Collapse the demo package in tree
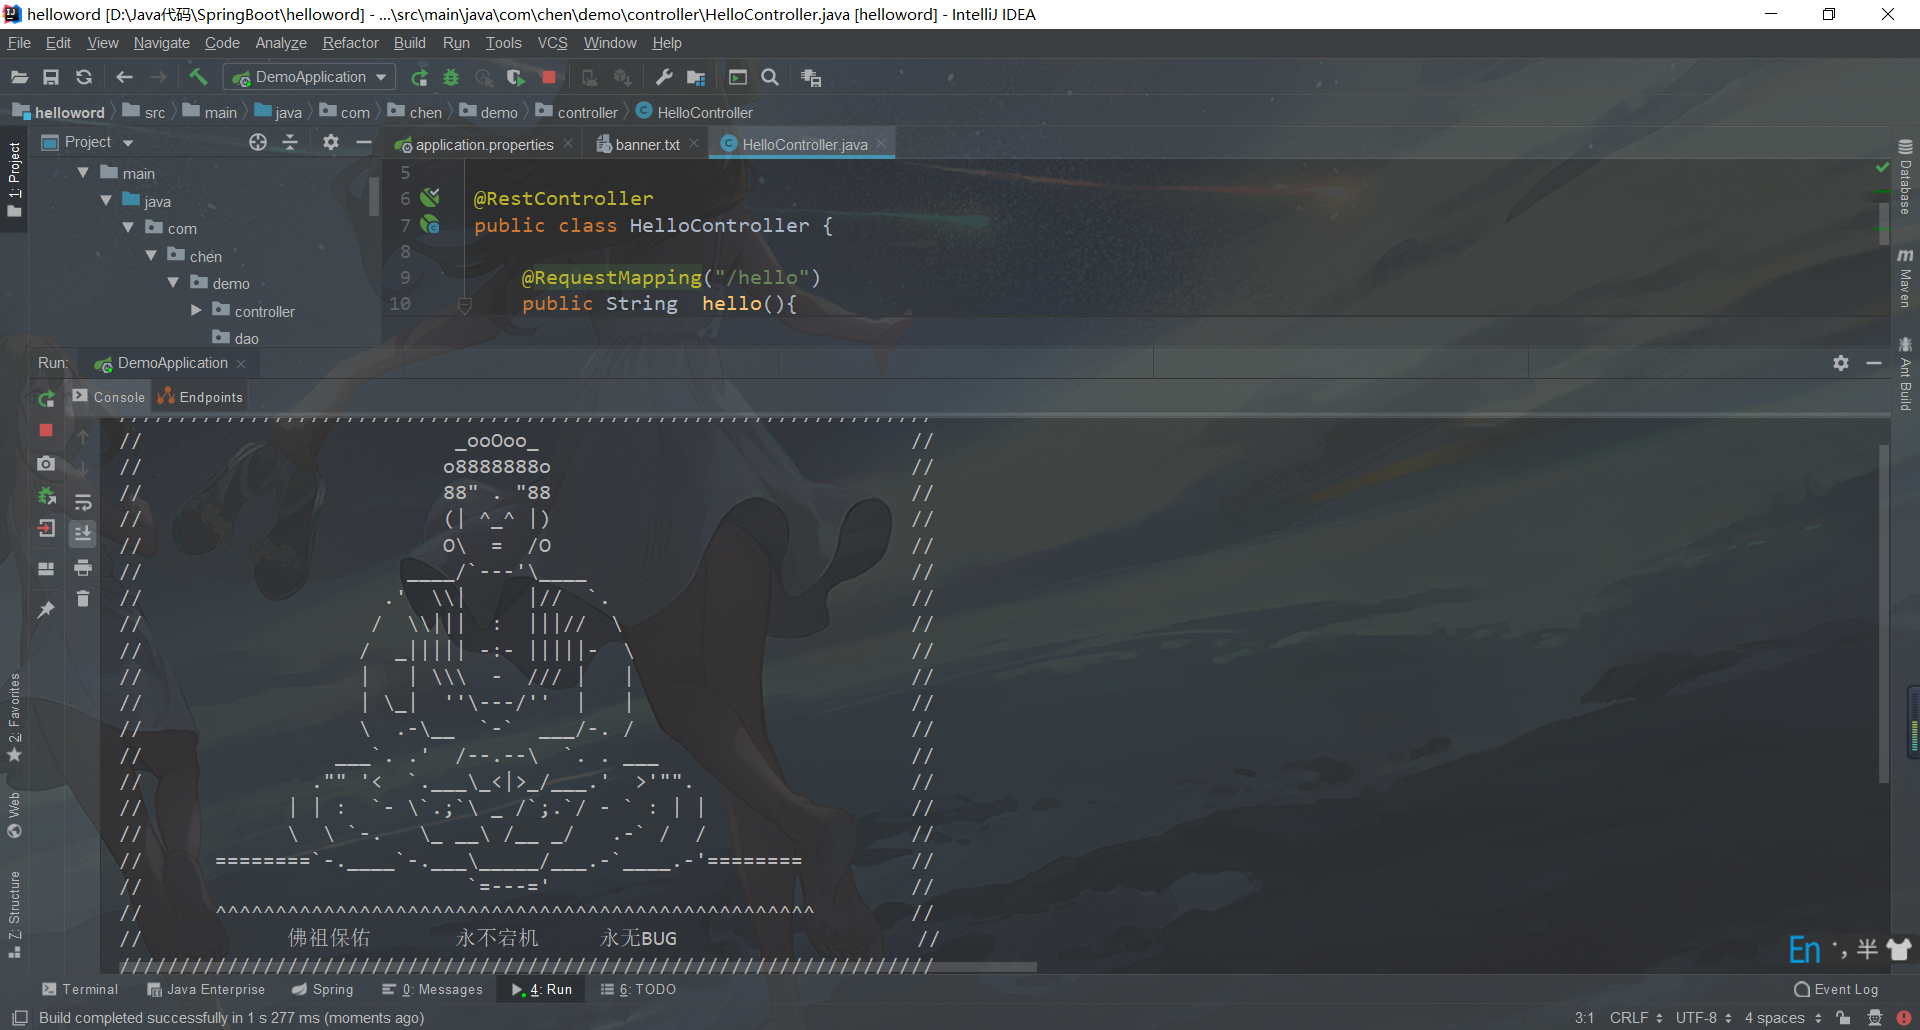This screenshot has width=1920, height=1030. 173,283
